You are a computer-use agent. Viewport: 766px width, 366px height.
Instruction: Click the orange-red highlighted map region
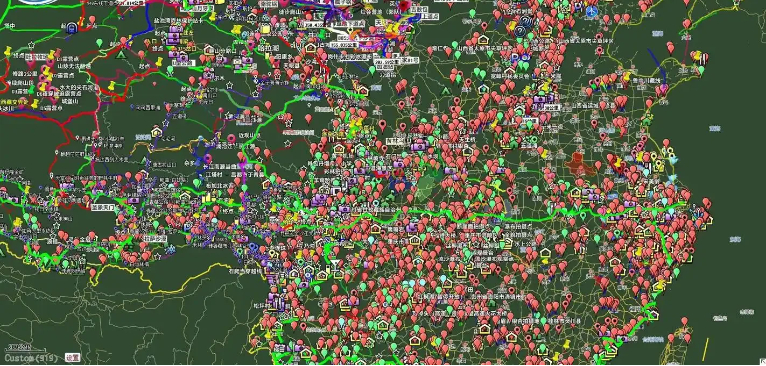pyautogui.click(x=580, y=166)
